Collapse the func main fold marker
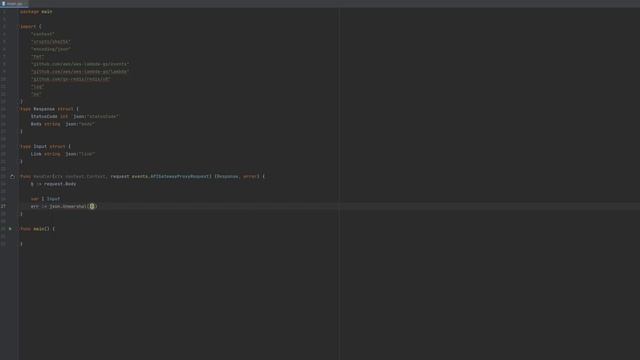This screenshot has height=360, width=640. click(18, 229)
